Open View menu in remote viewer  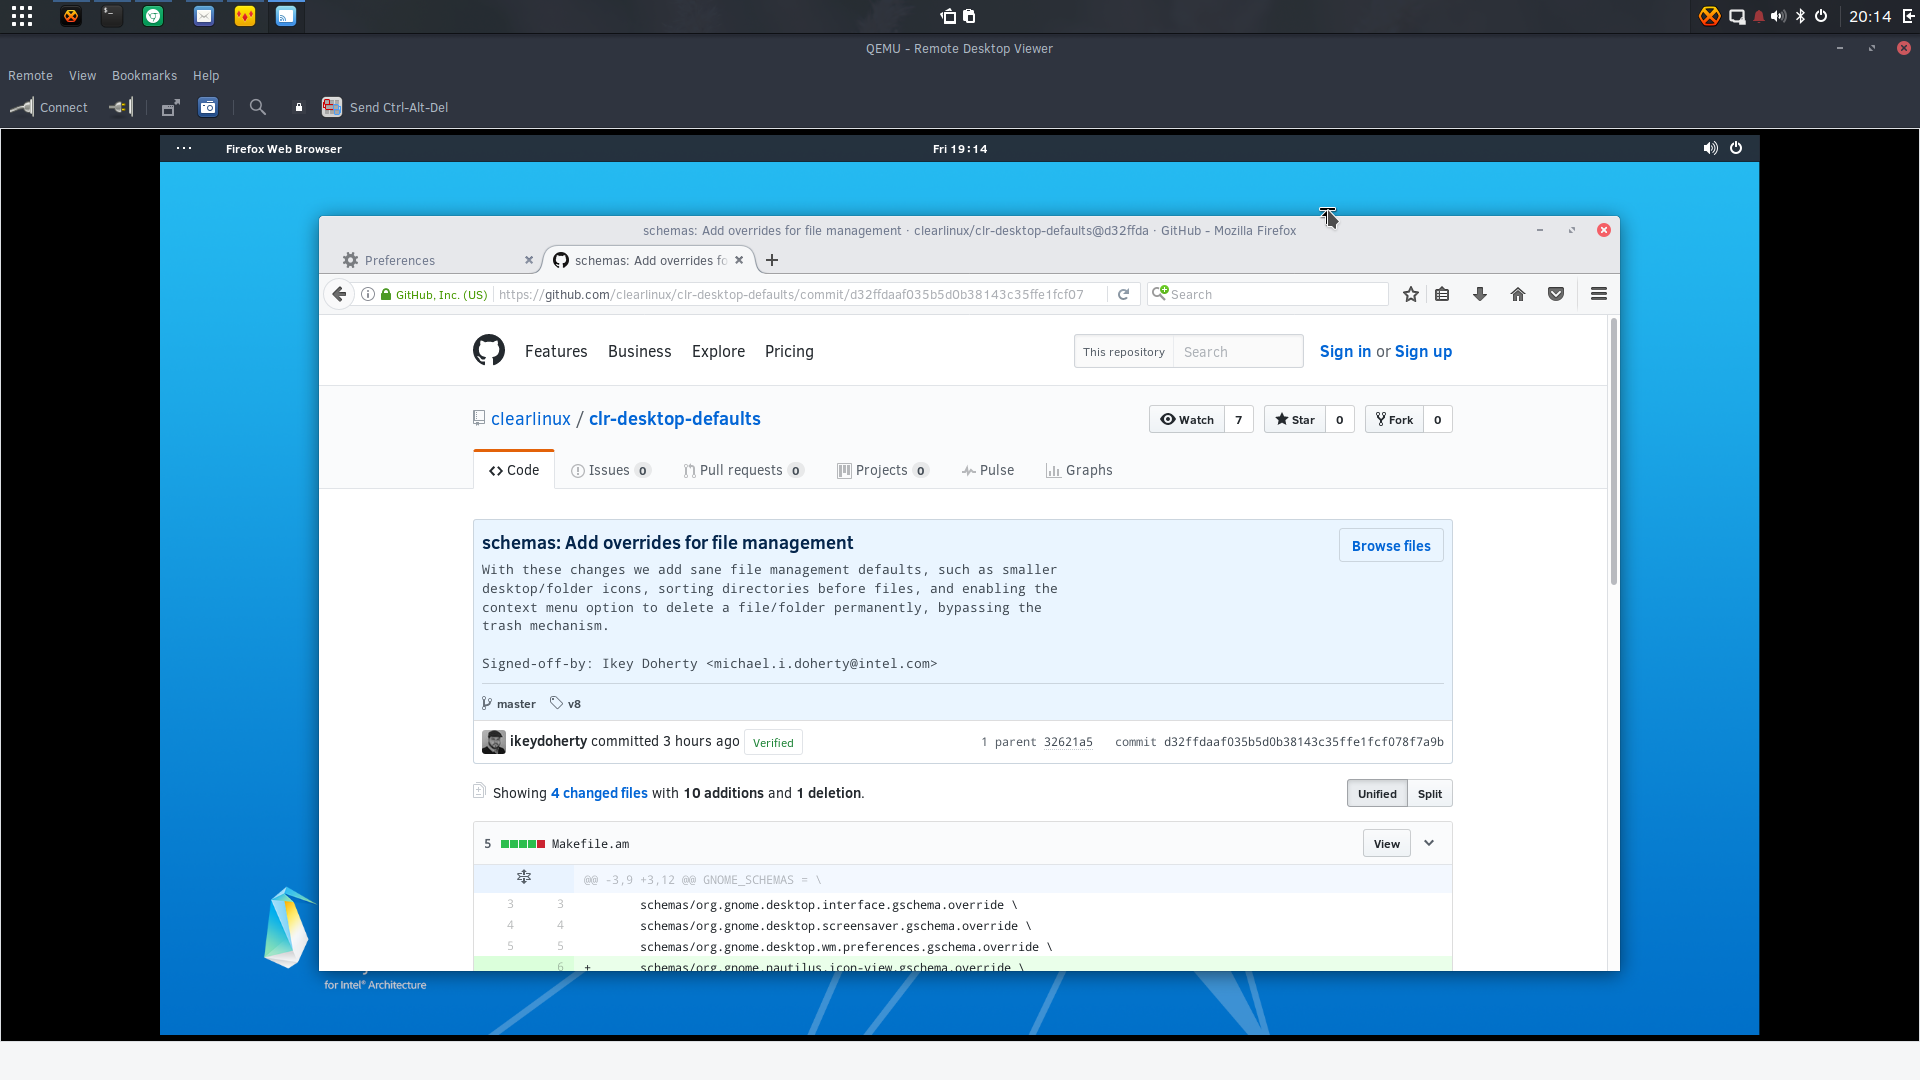82,76
